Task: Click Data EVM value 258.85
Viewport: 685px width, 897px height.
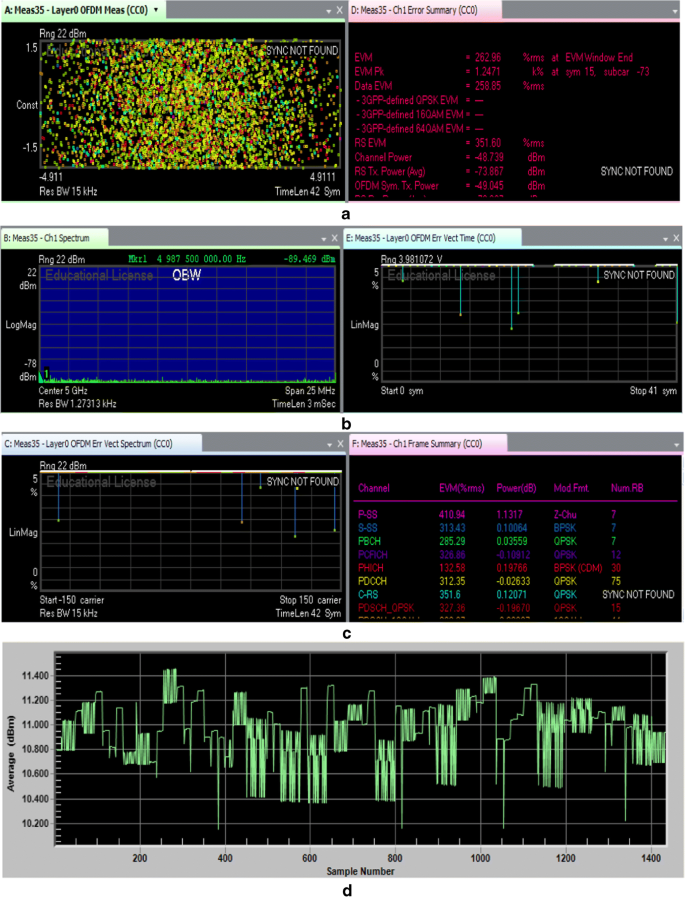Action: [x=488, y=86]
